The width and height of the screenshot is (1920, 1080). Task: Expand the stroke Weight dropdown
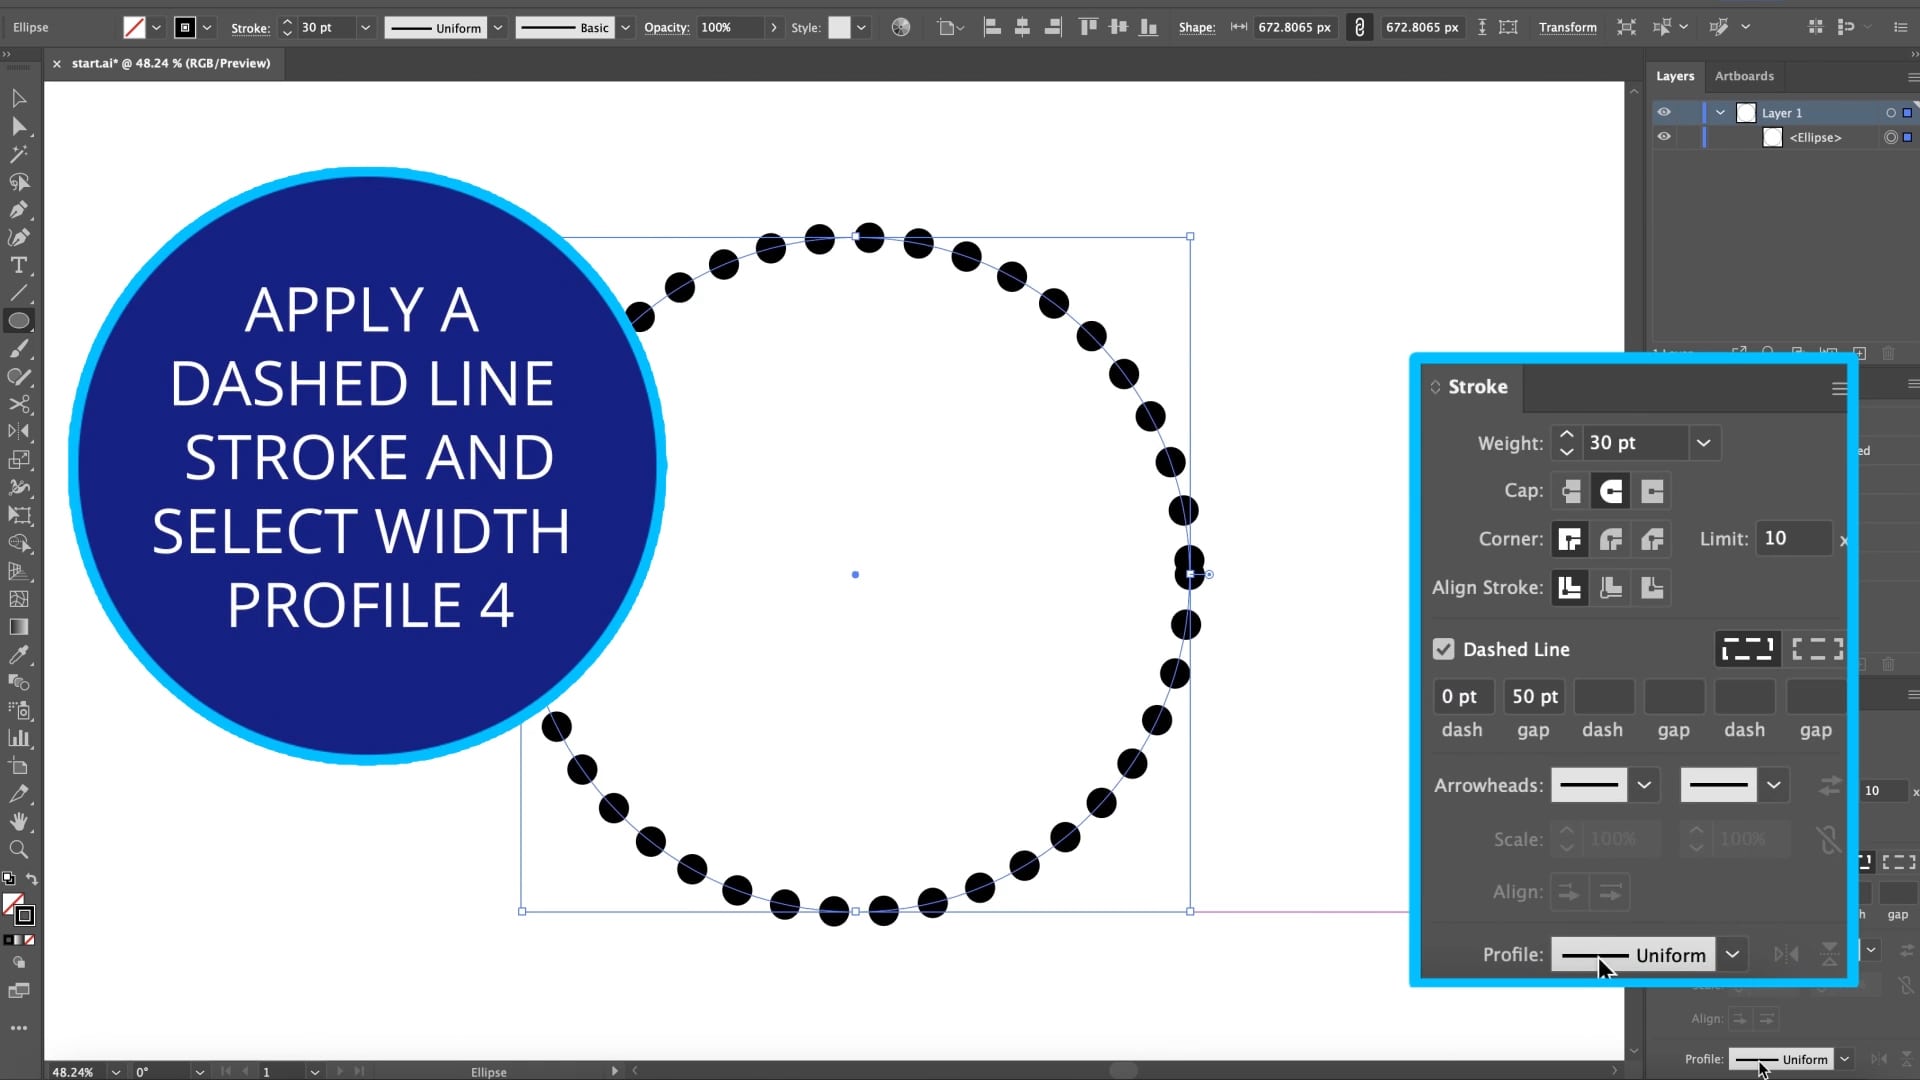tap(1703, 443)
